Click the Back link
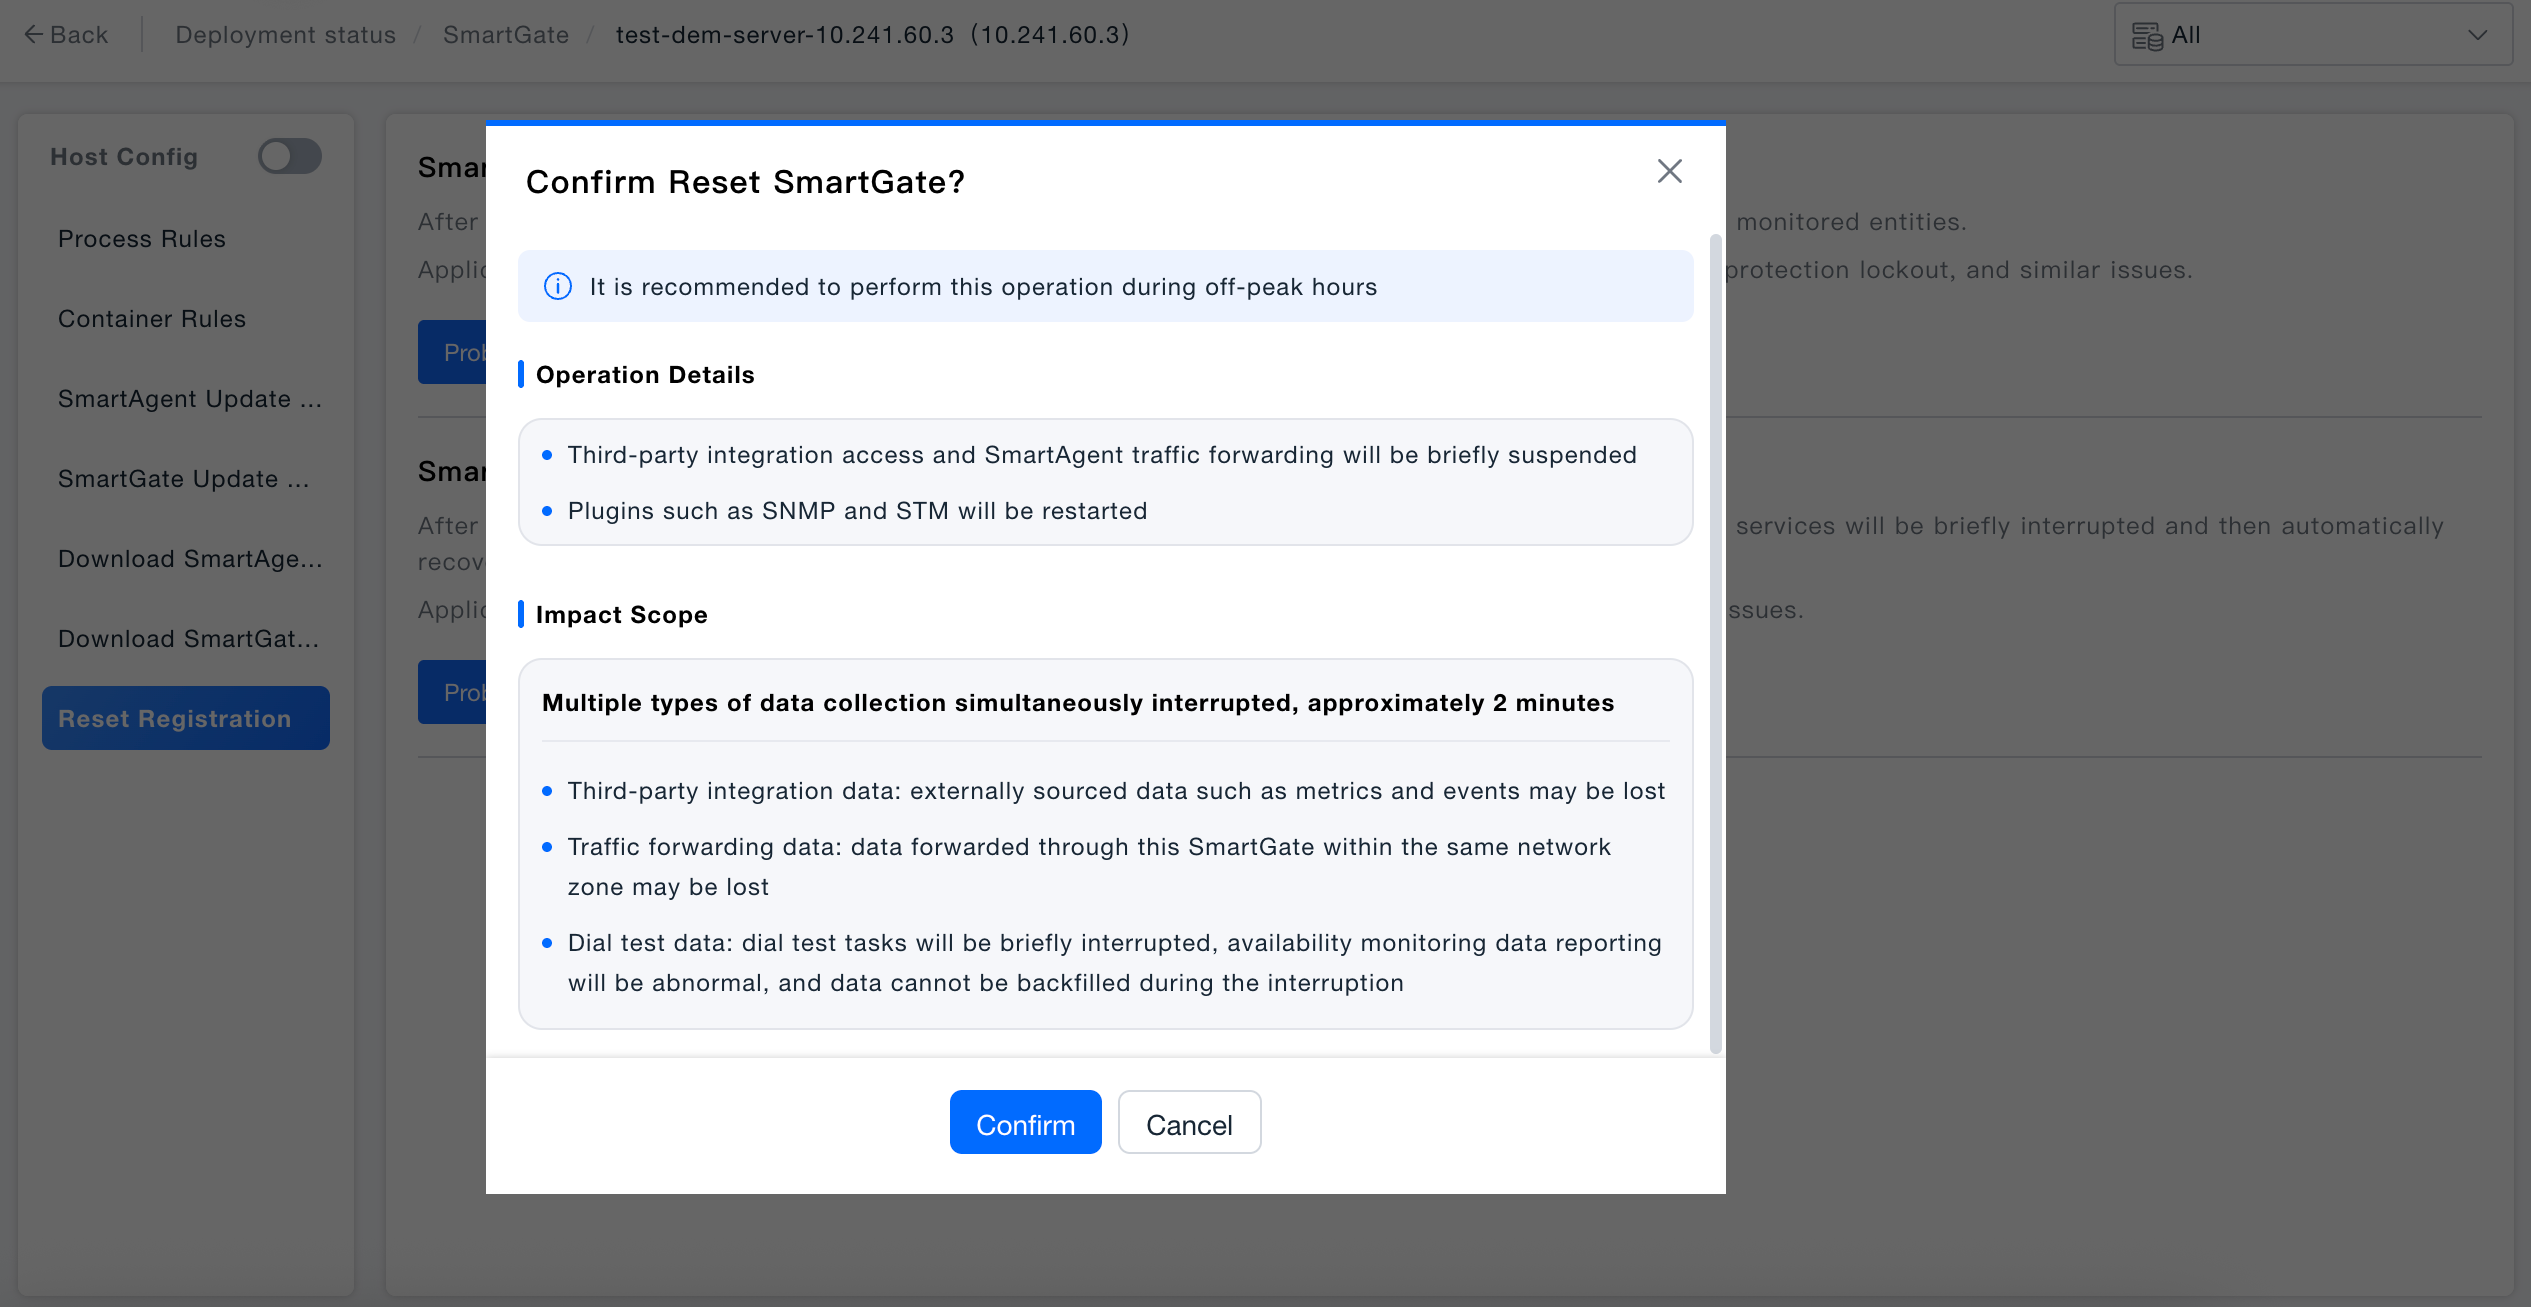Image resolution: width=2532 pixels, height=1308 pixels. 66,35
